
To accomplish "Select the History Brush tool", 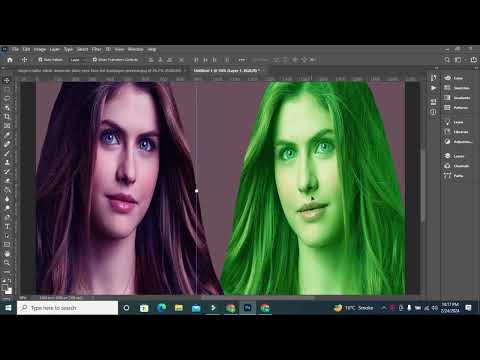I will [x=7, y=171].
